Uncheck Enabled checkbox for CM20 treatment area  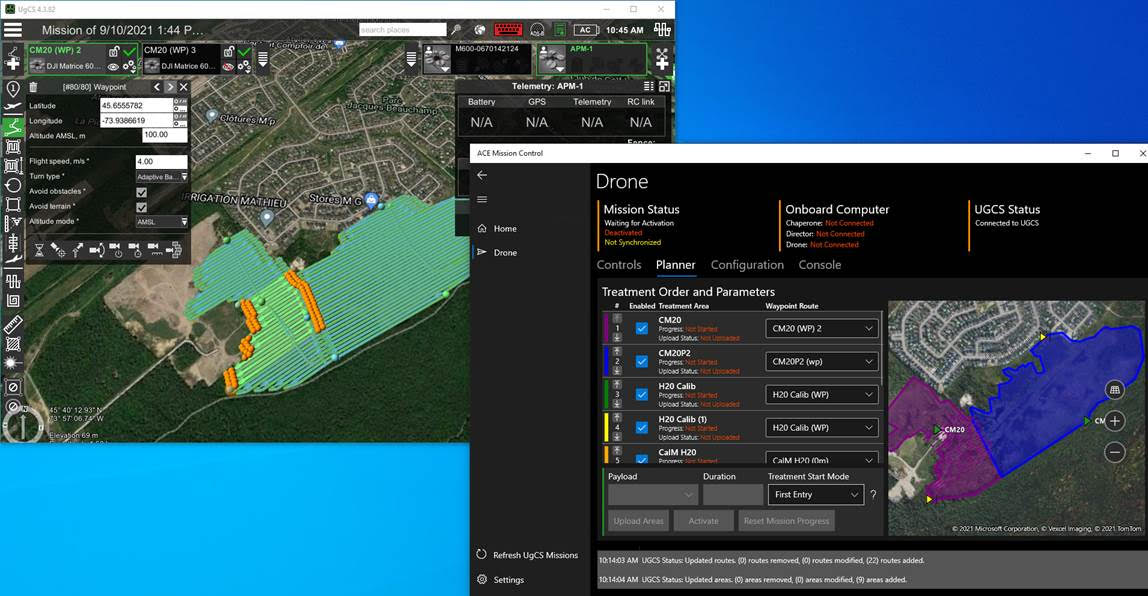pyautogui.click(x=642, y=329)
